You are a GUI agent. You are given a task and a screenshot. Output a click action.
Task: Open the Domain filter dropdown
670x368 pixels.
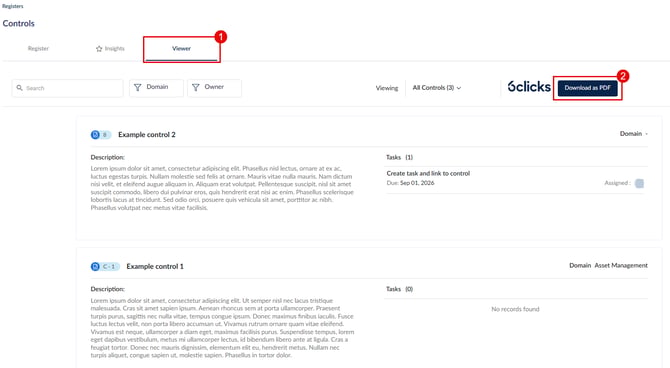point(156,88)
